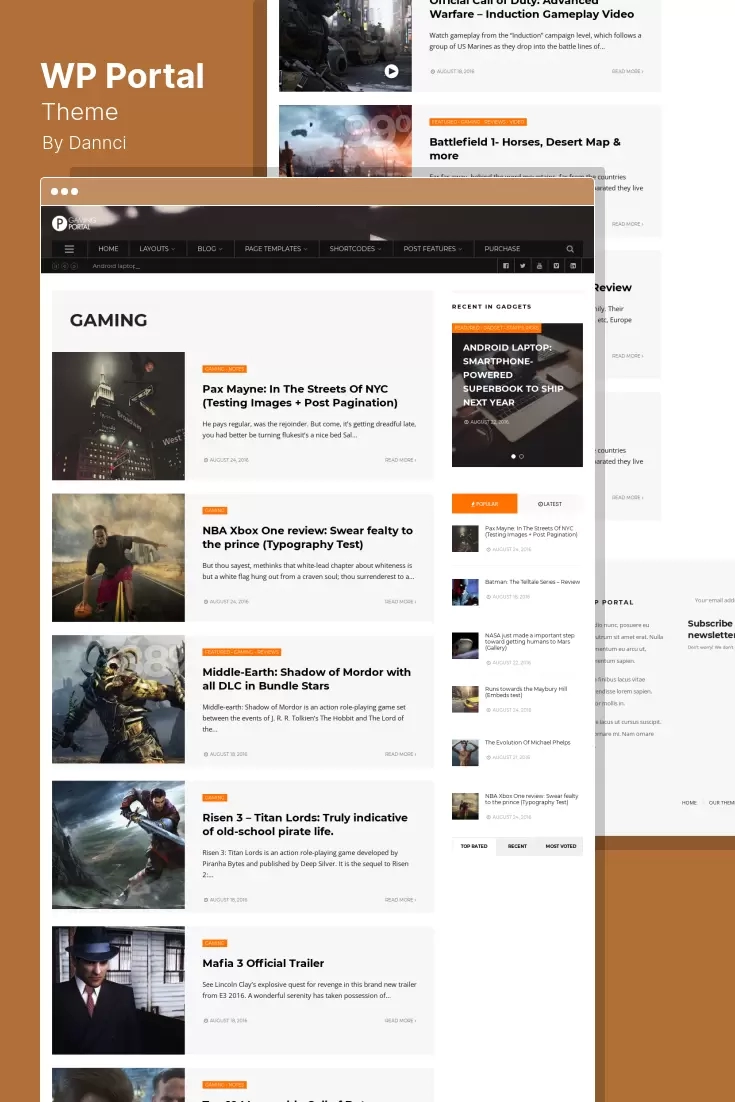
Task: Open the Twitter social icon in the header
Action: pyautogui.click(x=522, y=266)
